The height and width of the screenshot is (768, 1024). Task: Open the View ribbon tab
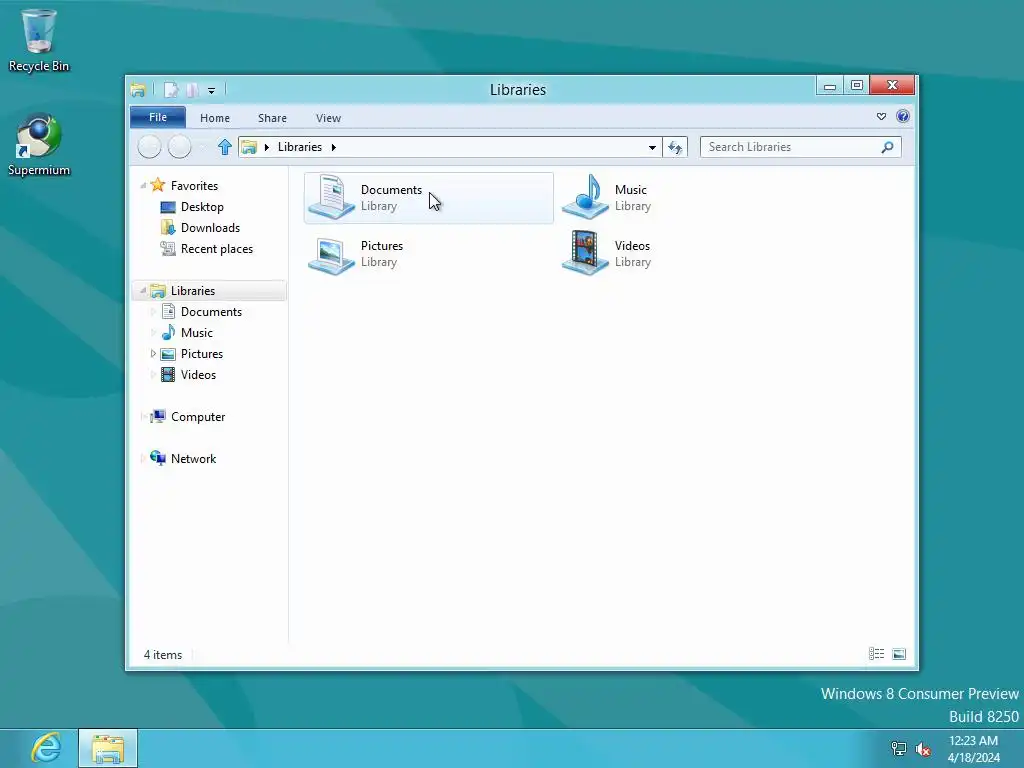328,118
